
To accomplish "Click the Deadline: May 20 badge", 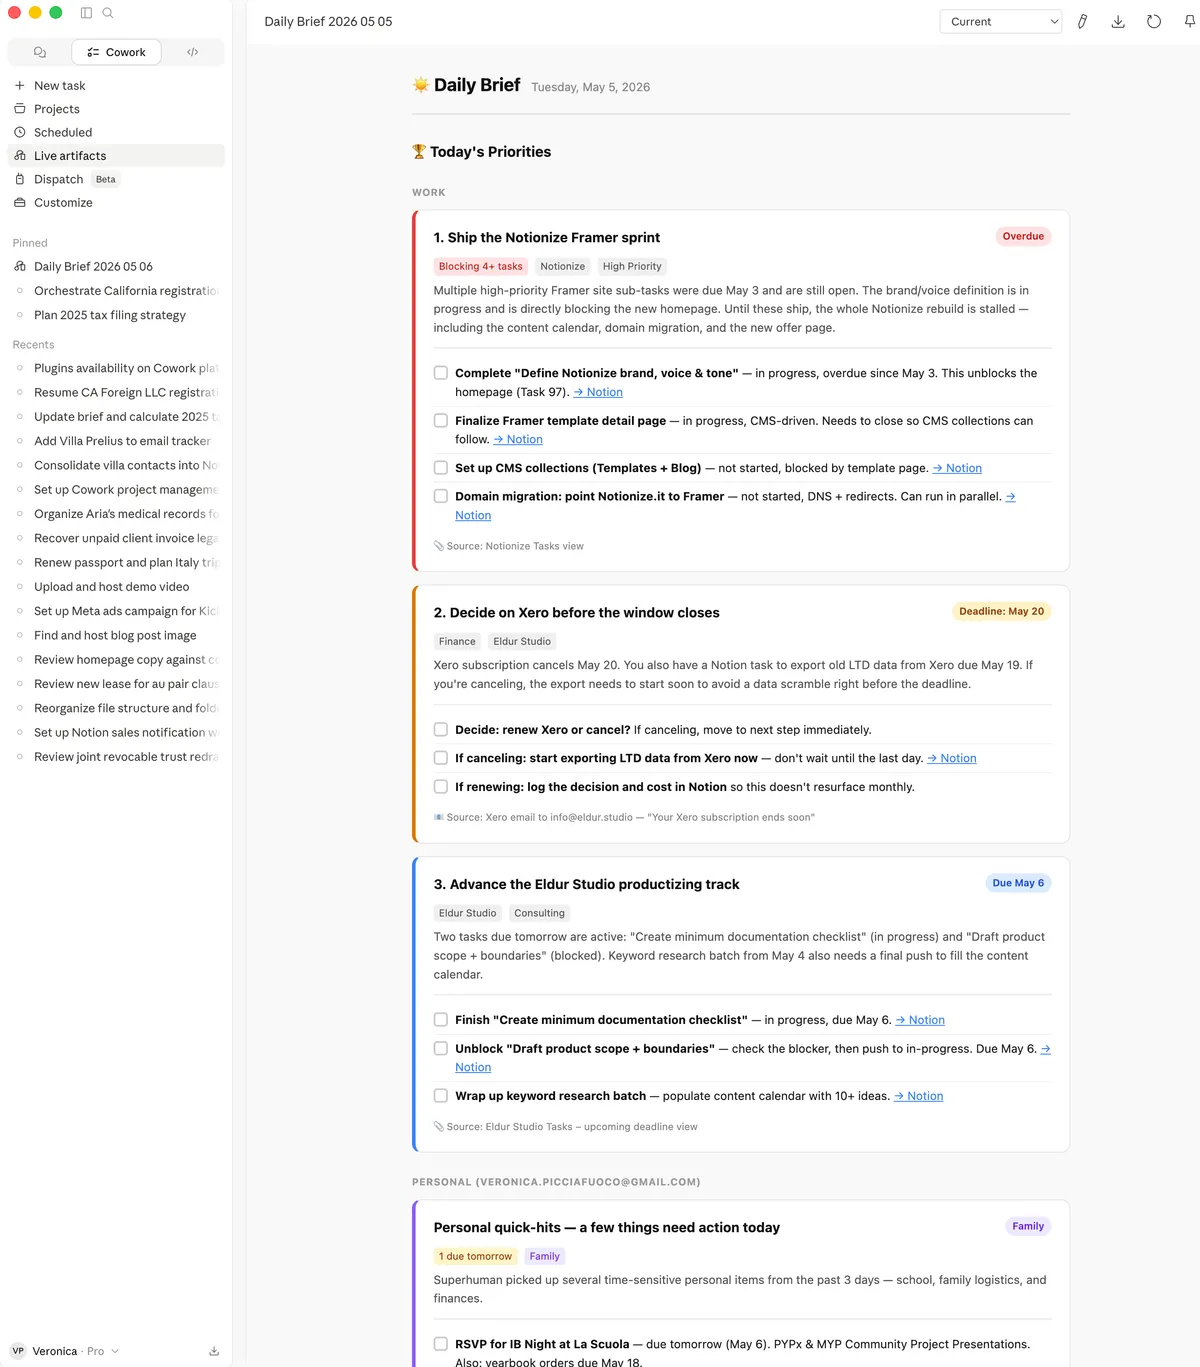I will point(1001,612).
